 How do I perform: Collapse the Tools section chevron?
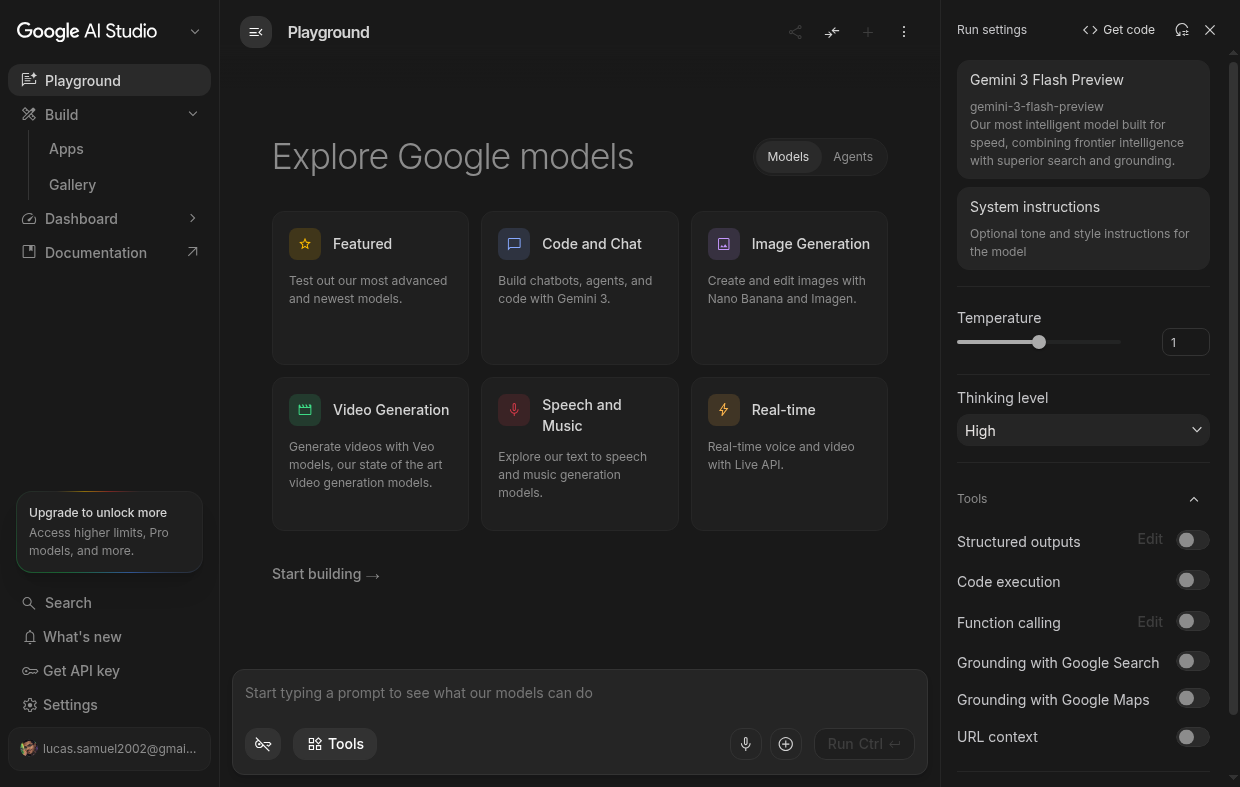click(1194, 499)
